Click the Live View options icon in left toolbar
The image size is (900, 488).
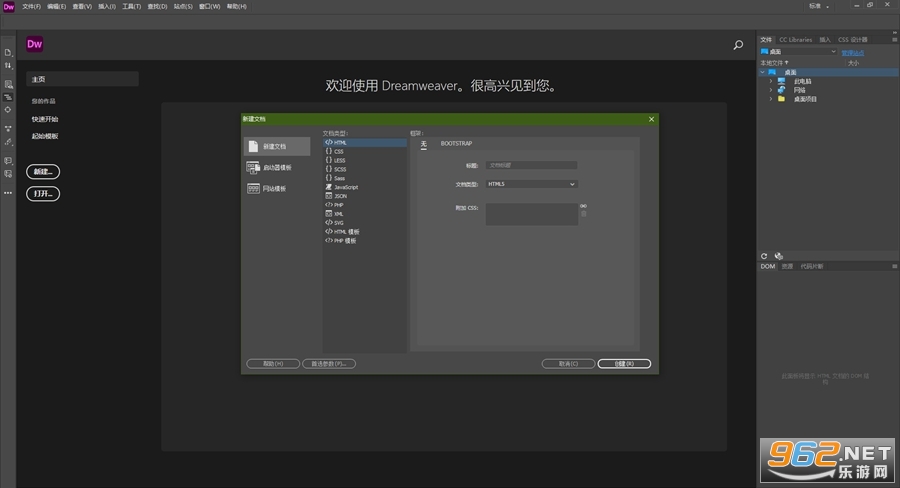(8, 84)
